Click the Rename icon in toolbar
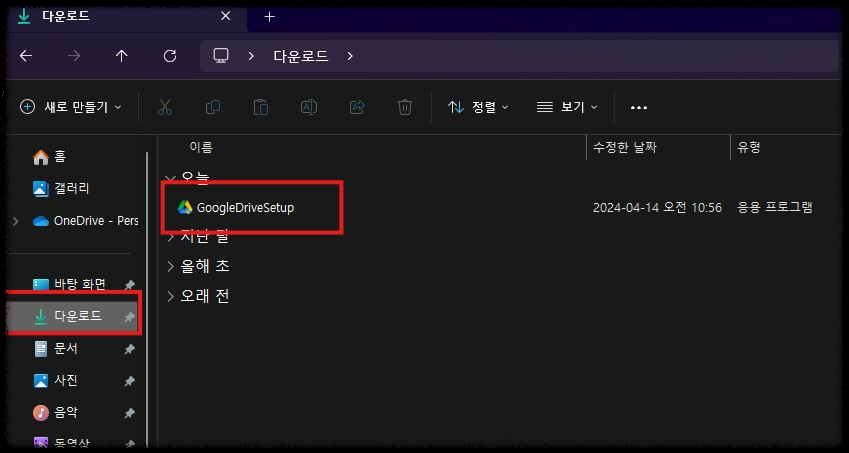 tap(309, 107)
